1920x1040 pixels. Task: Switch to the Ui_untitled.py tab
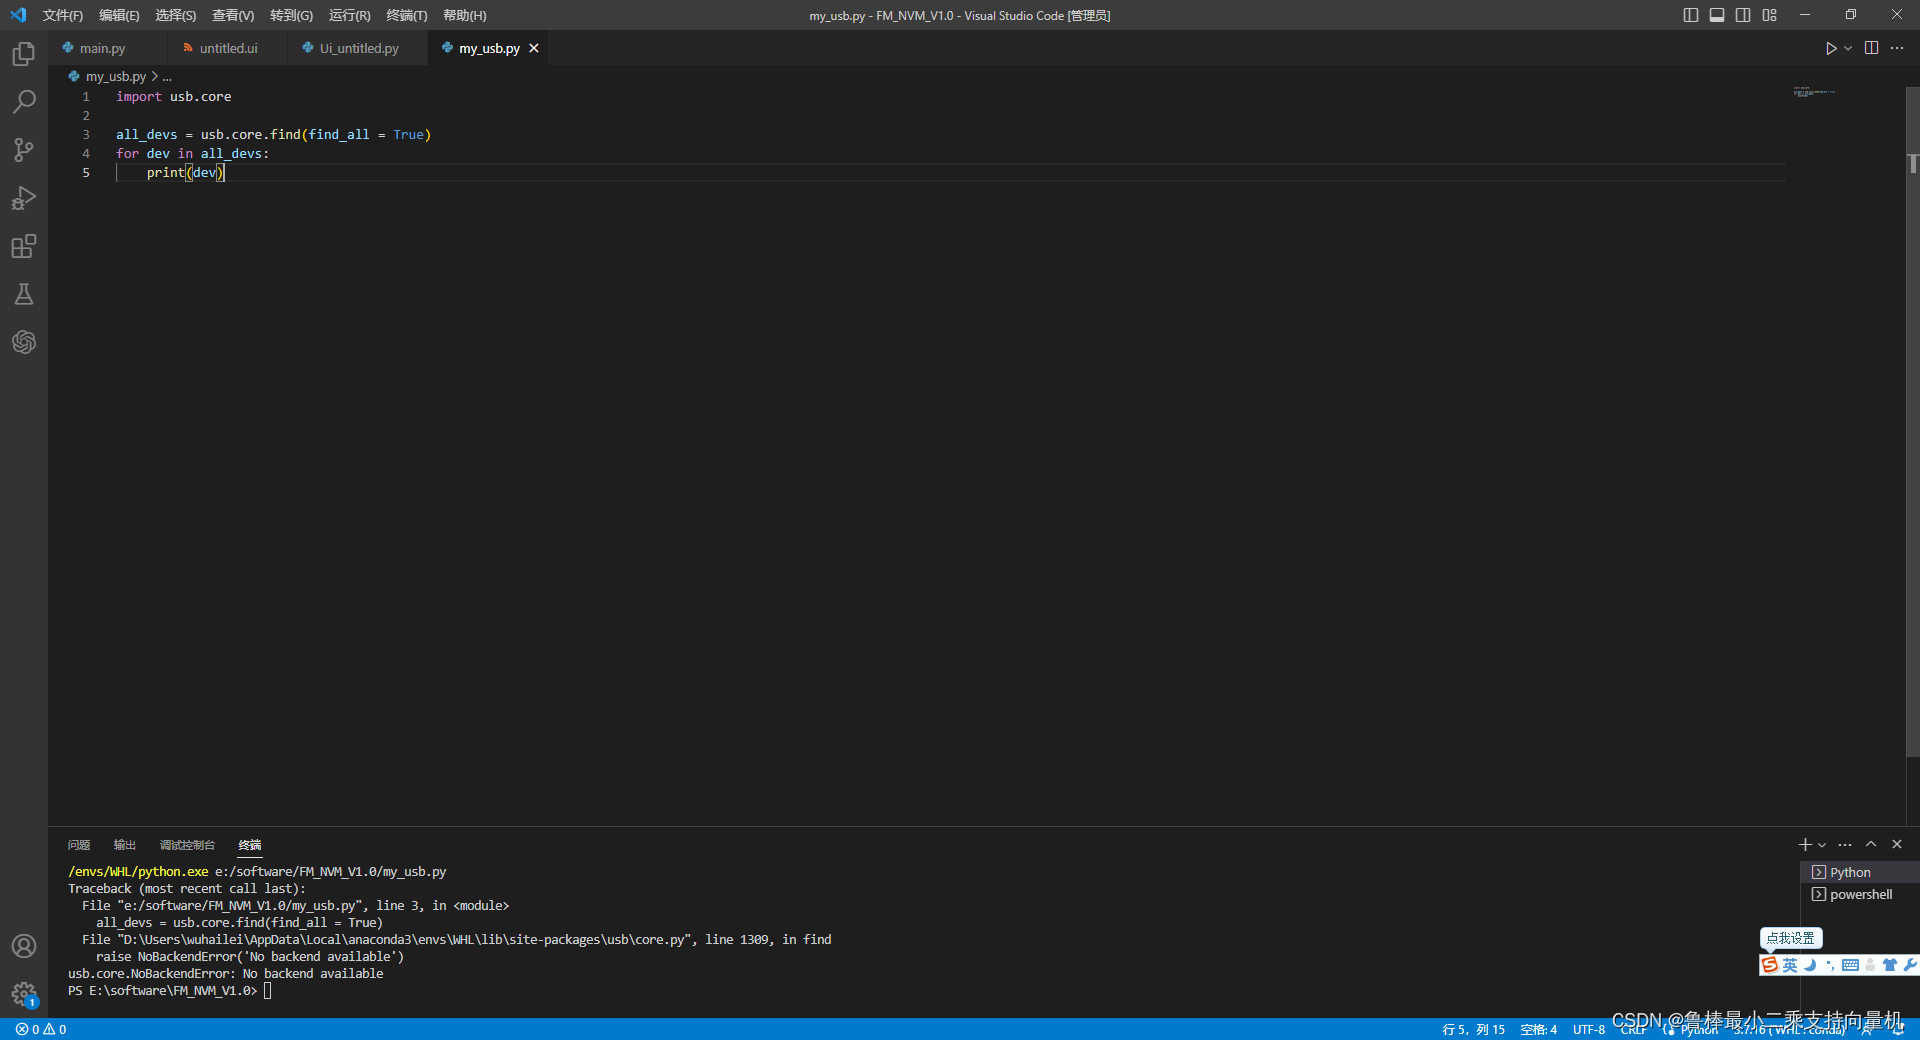[x=359, y=48]
